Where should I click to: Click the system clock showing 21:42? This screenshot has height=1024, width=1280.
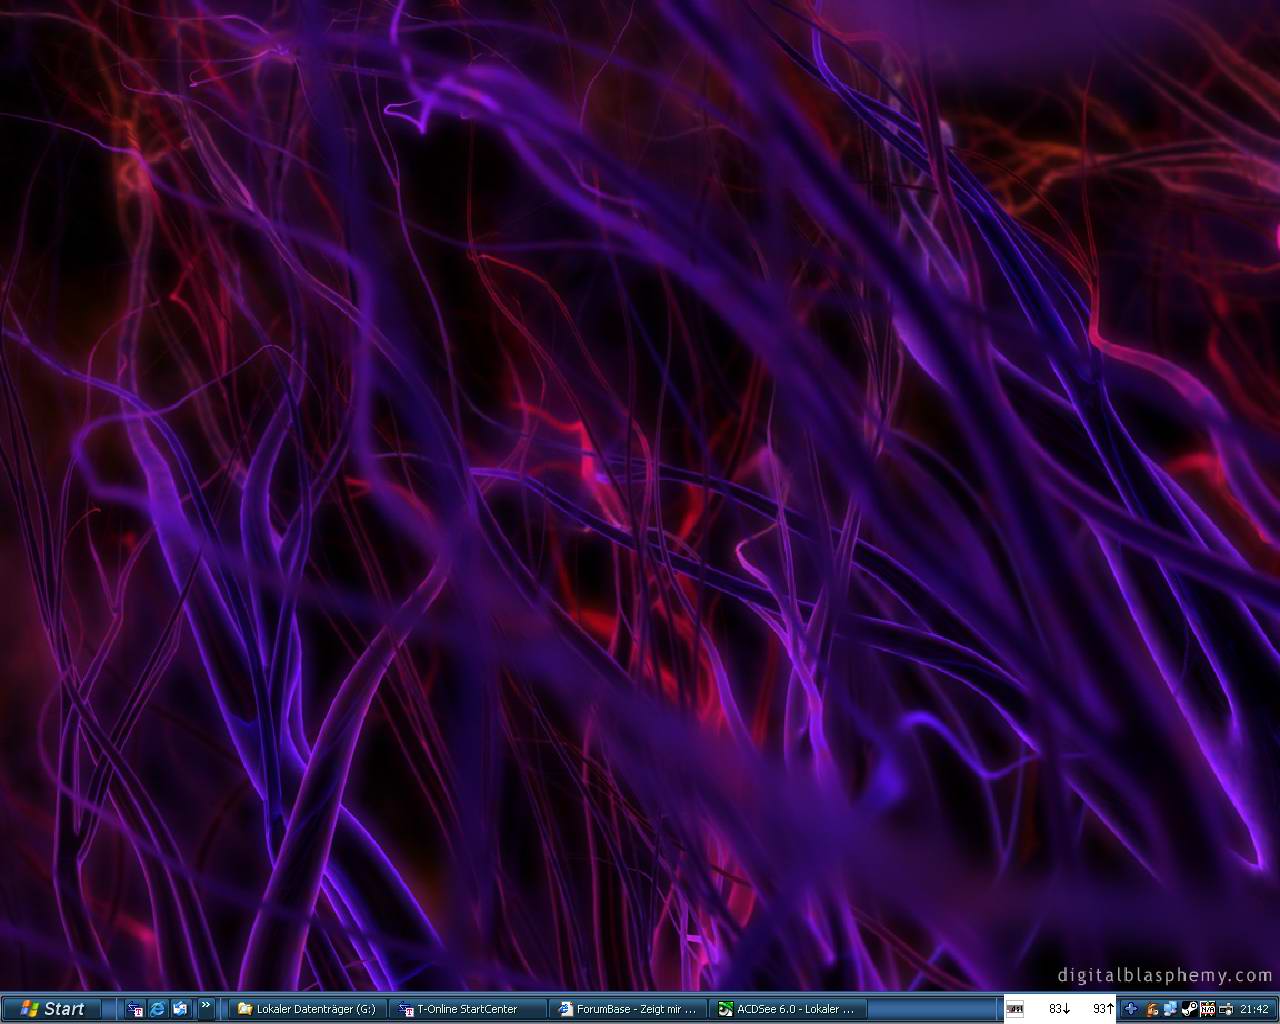coord(1254,1009)
